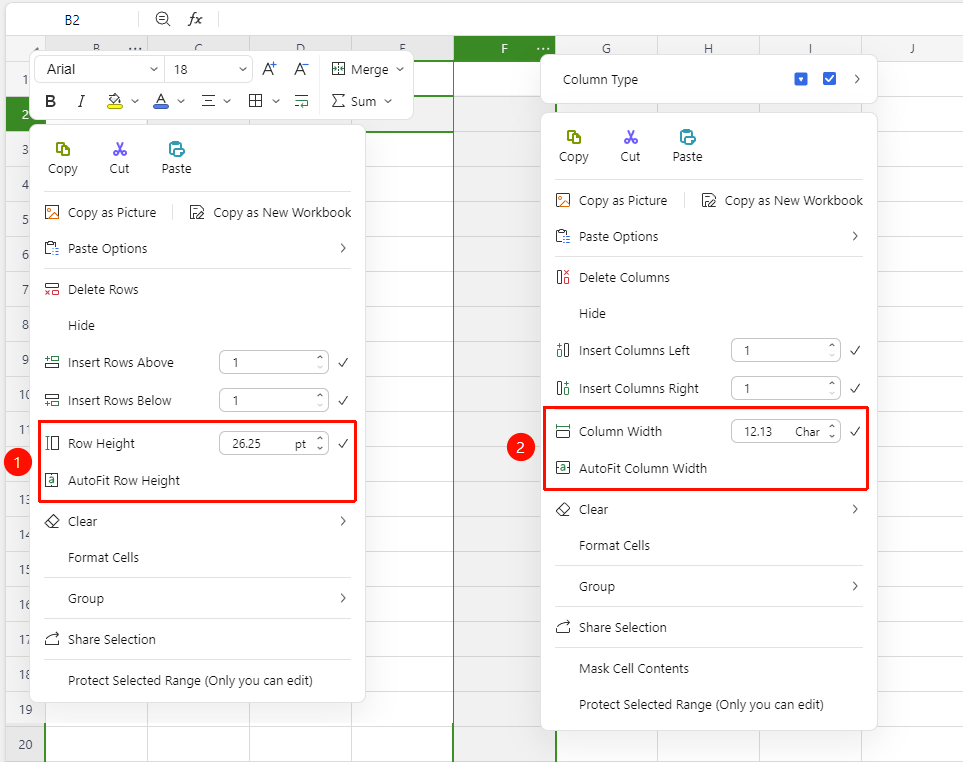
Task: Click the wrap text icon in toolbar
Action: tap(302, 101)
